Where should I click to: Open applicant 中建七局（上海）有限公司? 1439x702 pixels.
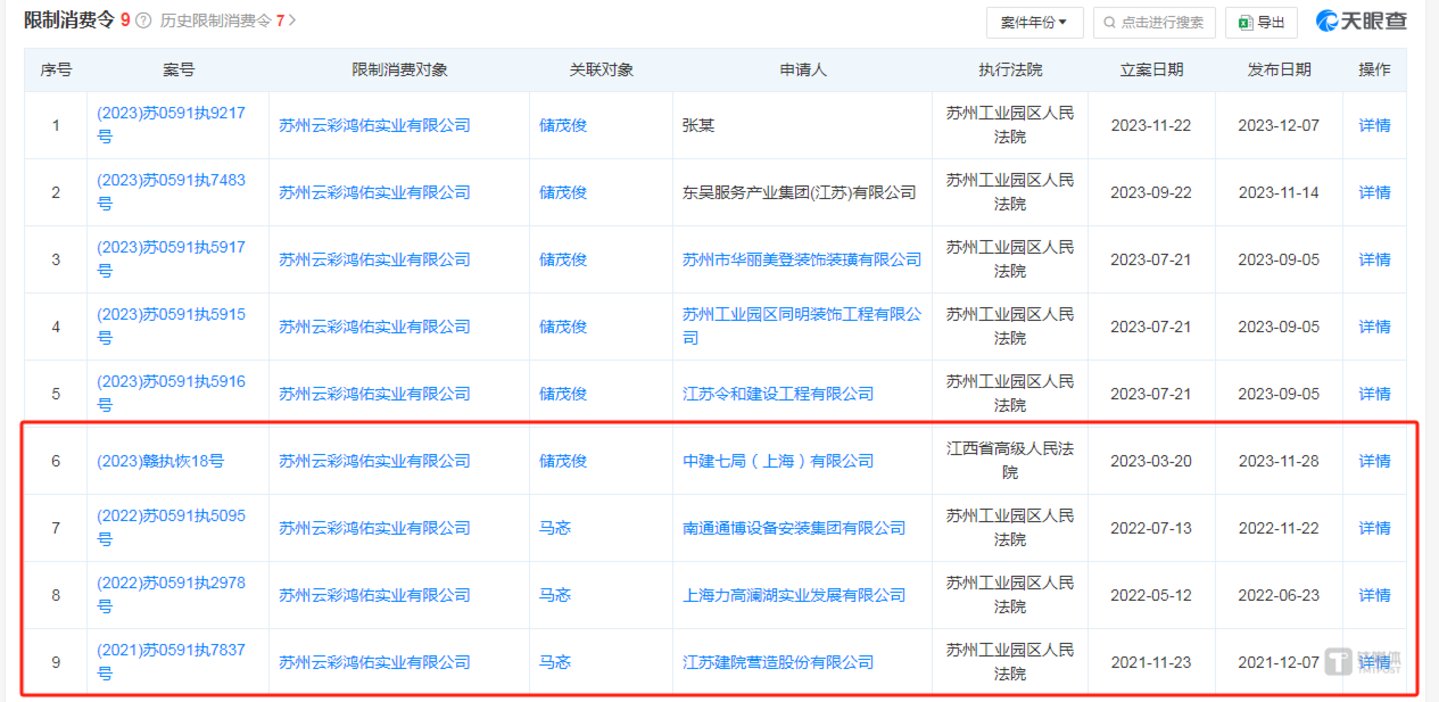[x=777, y=461]
